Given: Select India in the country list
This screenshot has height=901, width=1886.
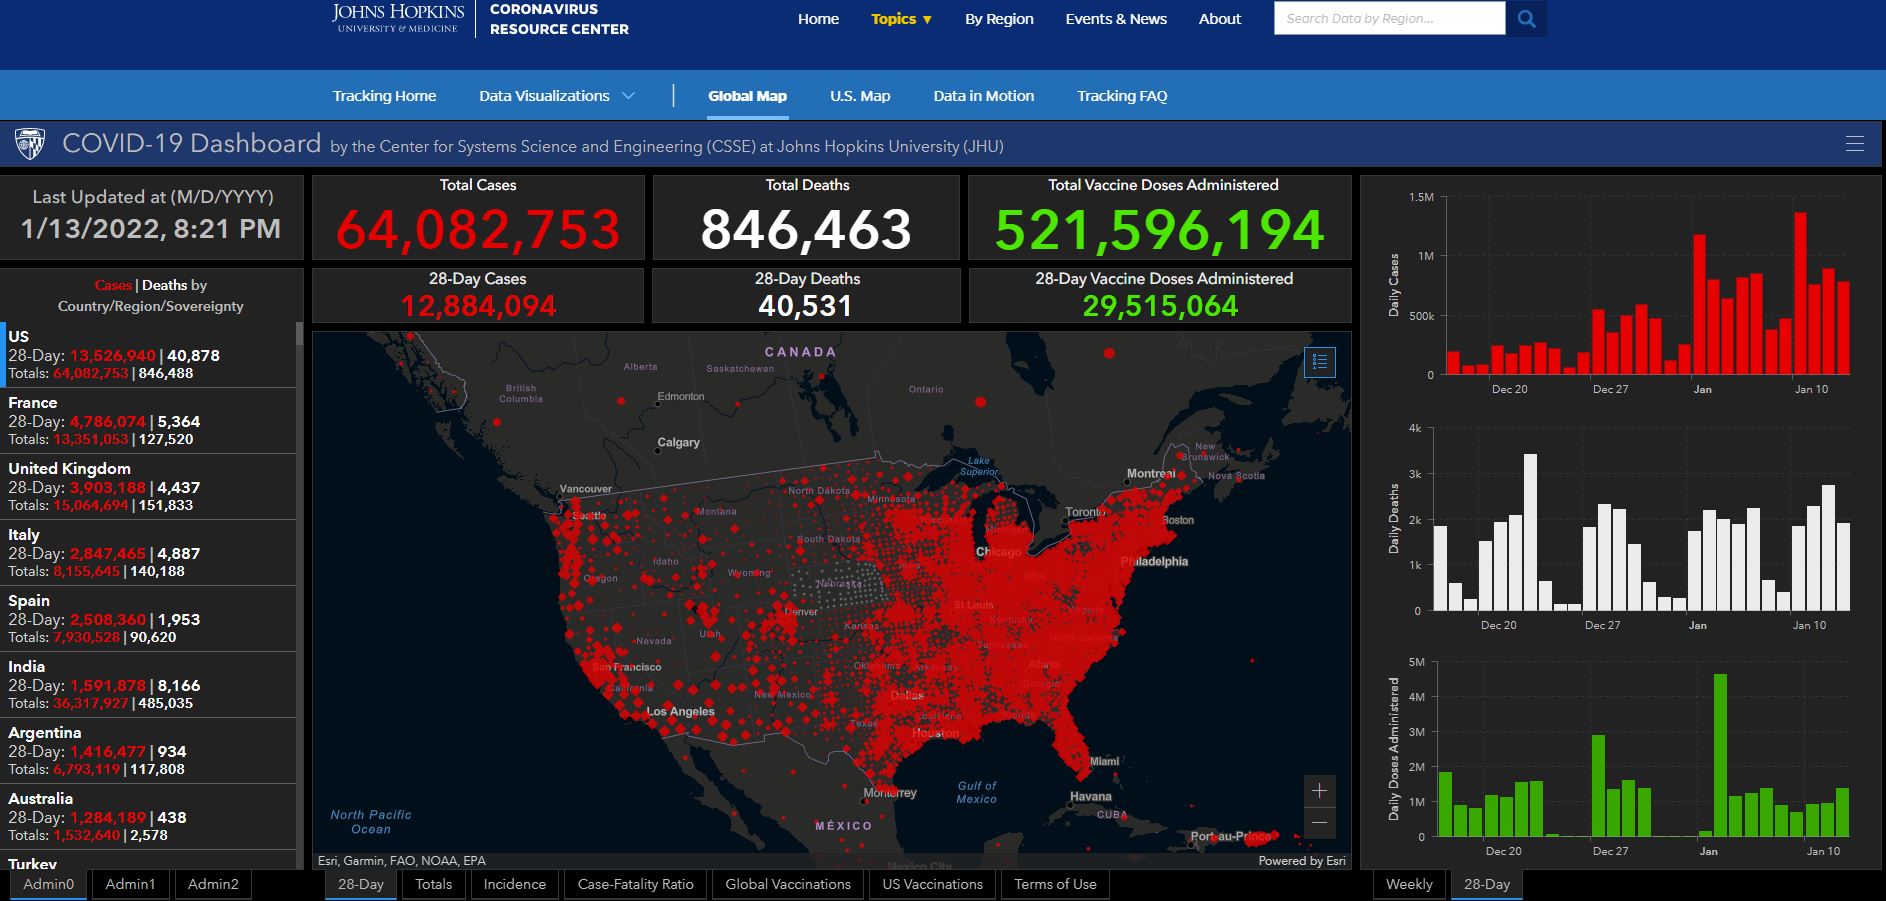Looking at the screenshot, I should [x=149, y=684].
